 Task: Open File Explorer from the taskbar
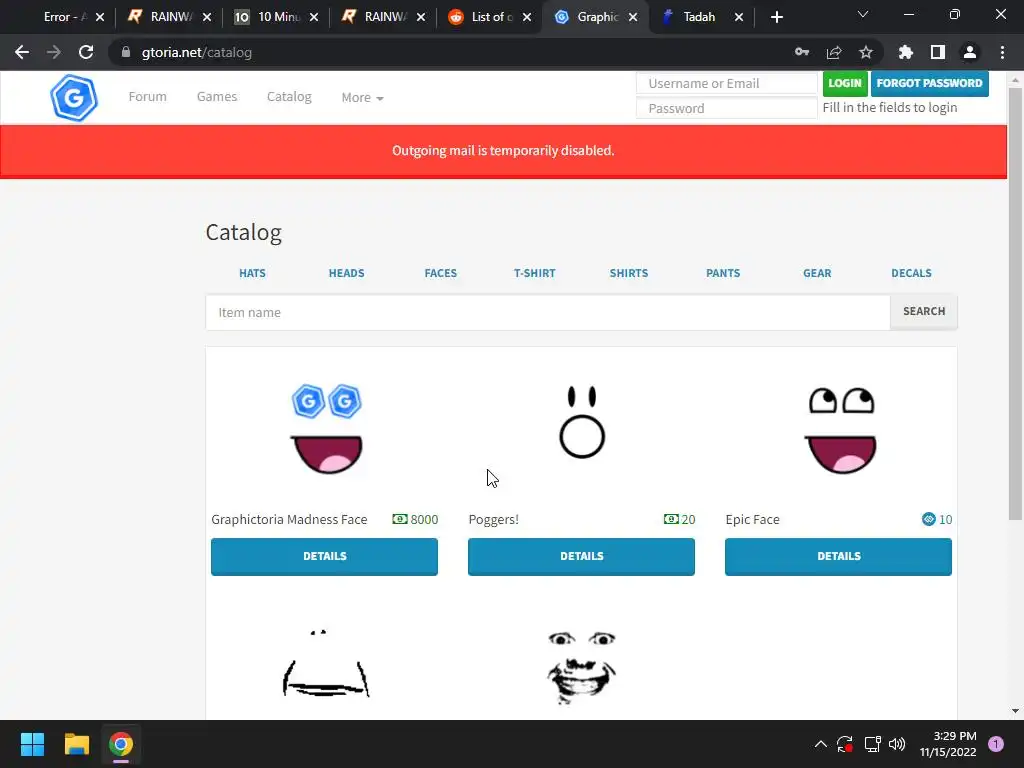click(76, 744)
